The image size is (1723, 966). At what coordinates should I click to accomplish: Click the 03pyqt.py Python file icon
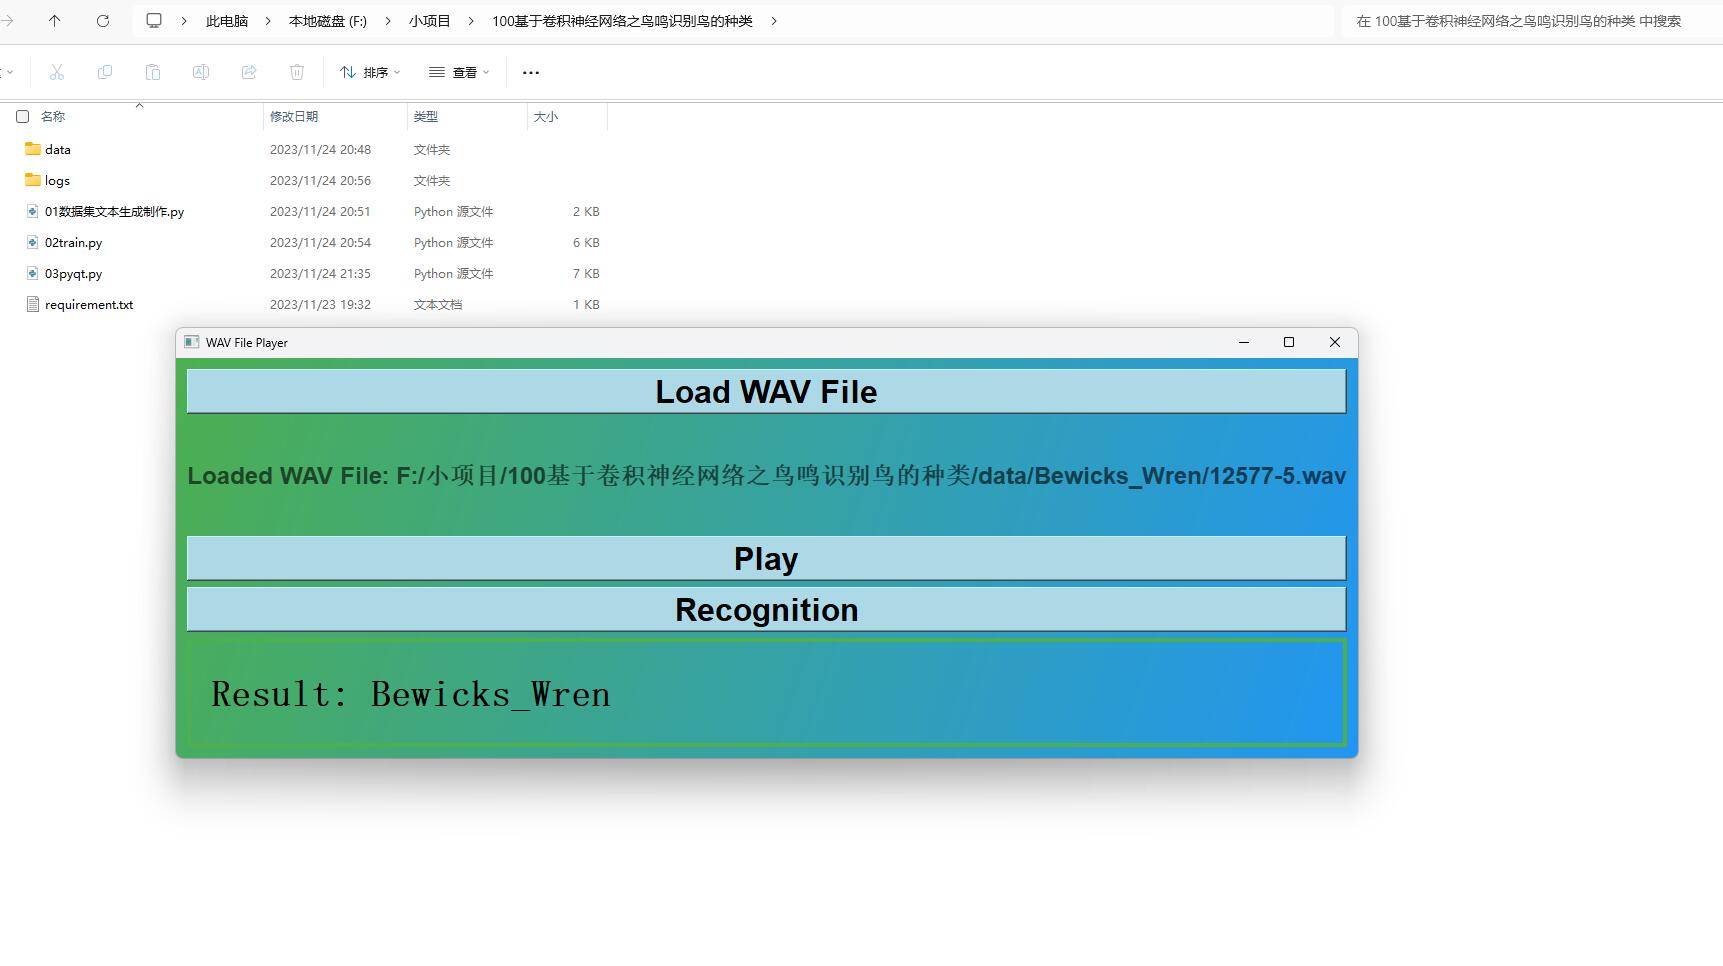coord(33,273)
